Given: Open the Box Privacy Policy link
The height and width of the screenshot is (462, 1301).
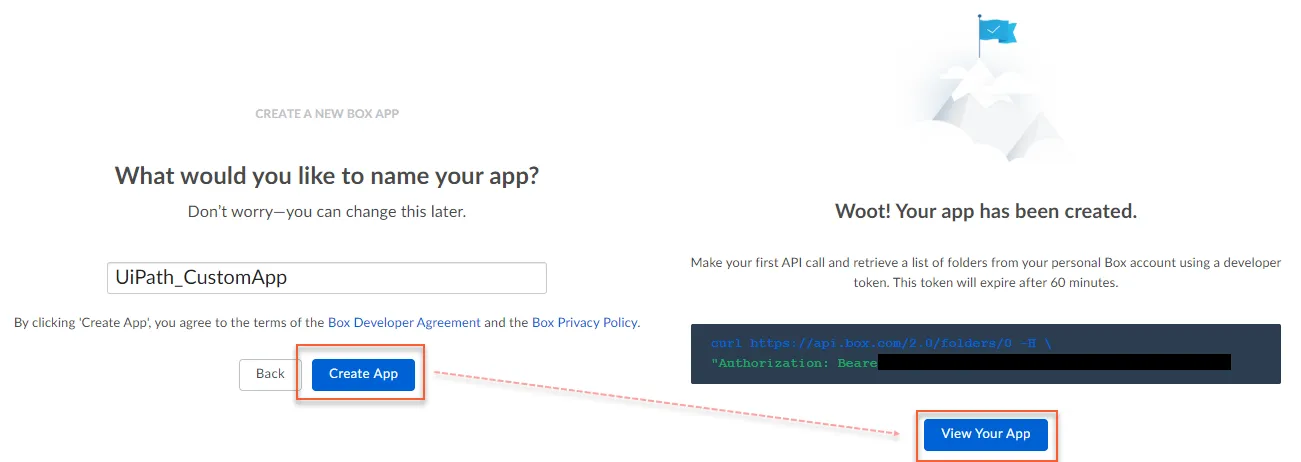Looking at the screenshot, I should [x=584, y=323].
